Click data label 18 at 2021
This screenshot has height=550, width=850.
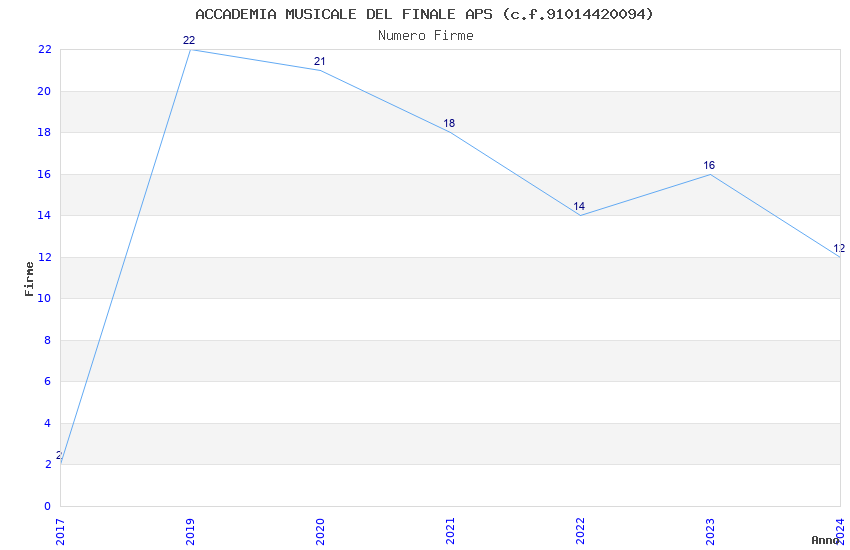click(x=449, y=123)
